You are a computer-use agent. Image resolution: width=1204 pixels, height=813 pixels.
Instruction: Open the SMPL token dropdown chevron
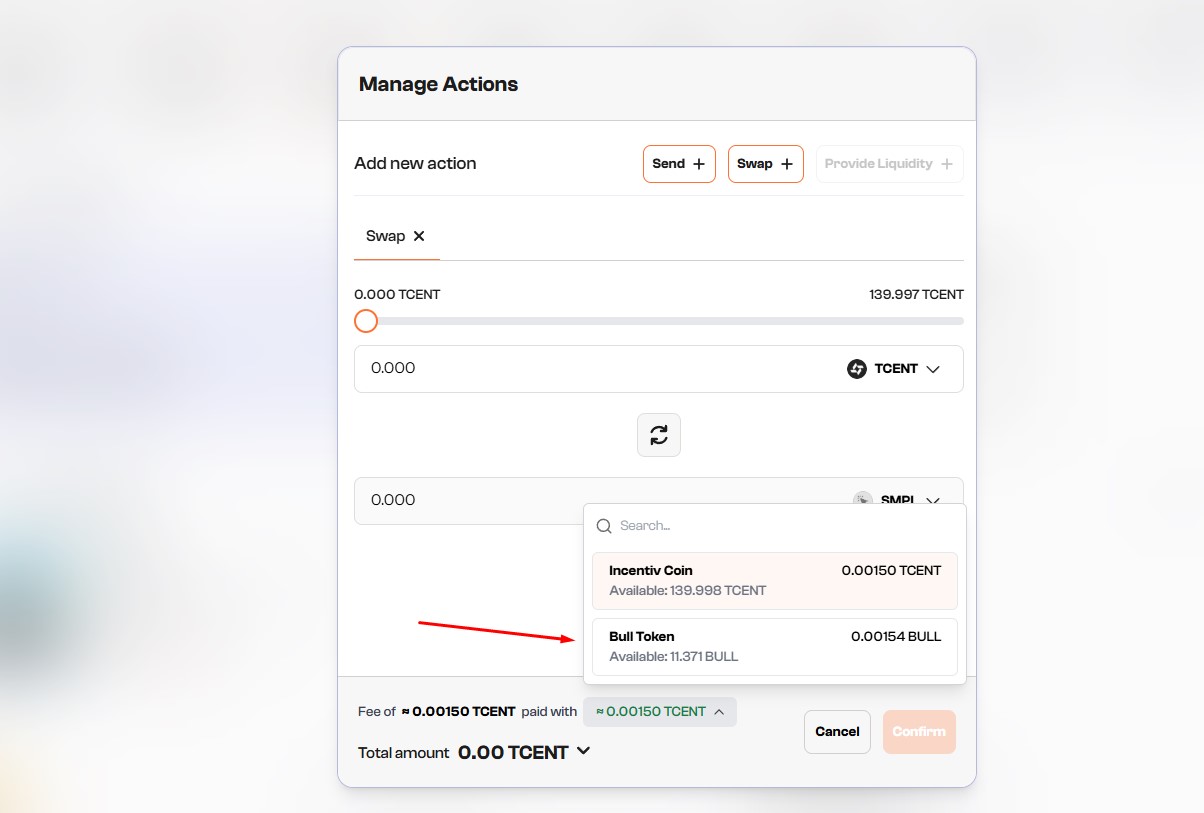click(933, 500)
